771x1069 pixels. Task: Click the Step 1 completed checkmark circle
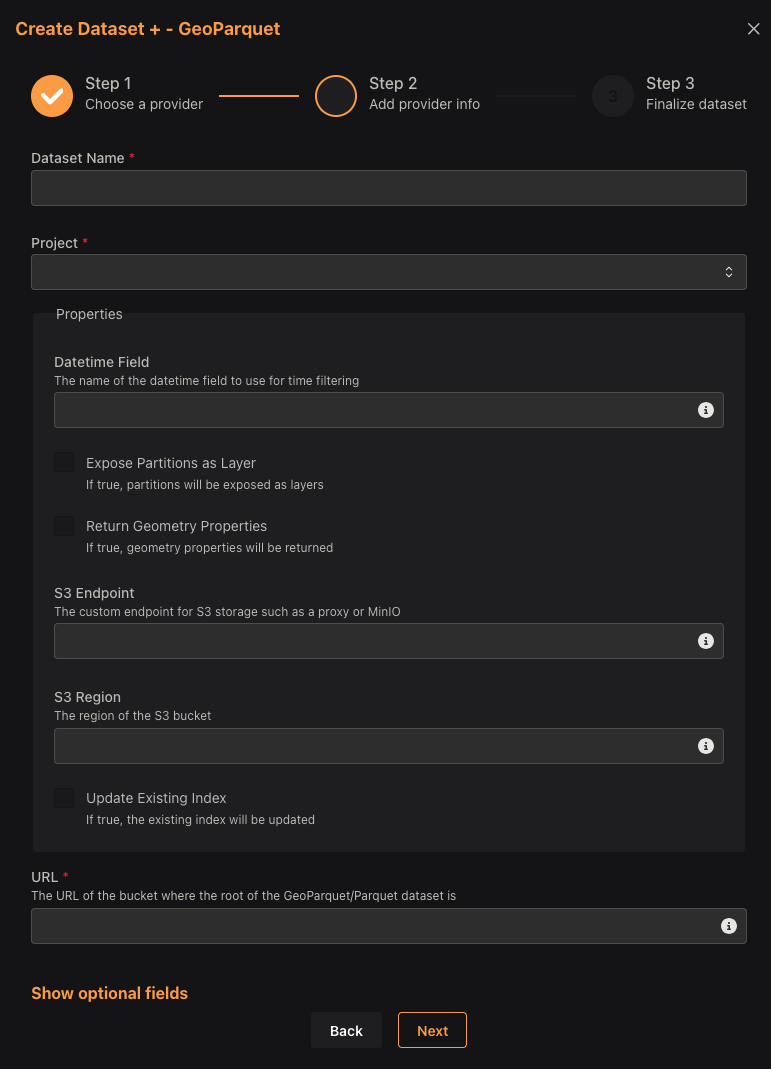coord(52,96)
